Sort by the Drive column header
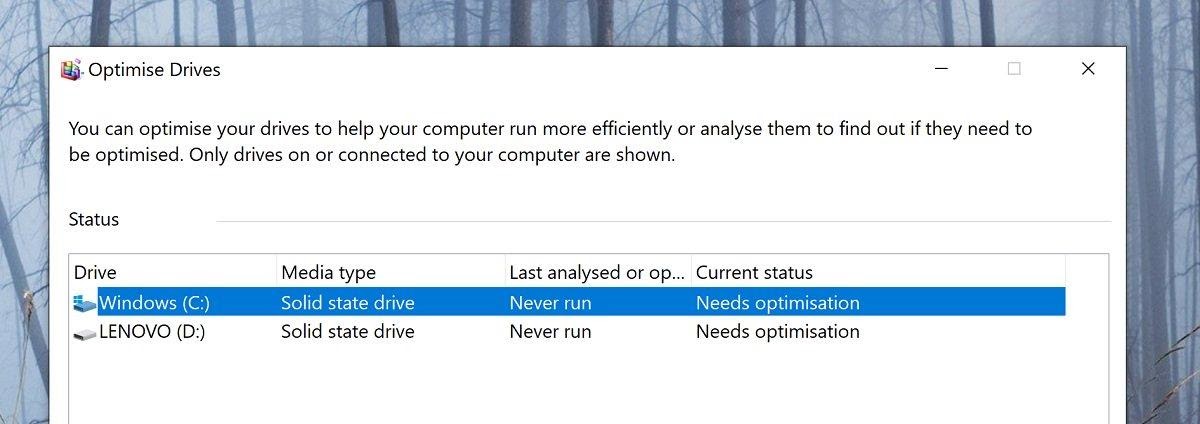Image resolution: width=1200 pixels, height=424 pixels. tap(95, 272)
